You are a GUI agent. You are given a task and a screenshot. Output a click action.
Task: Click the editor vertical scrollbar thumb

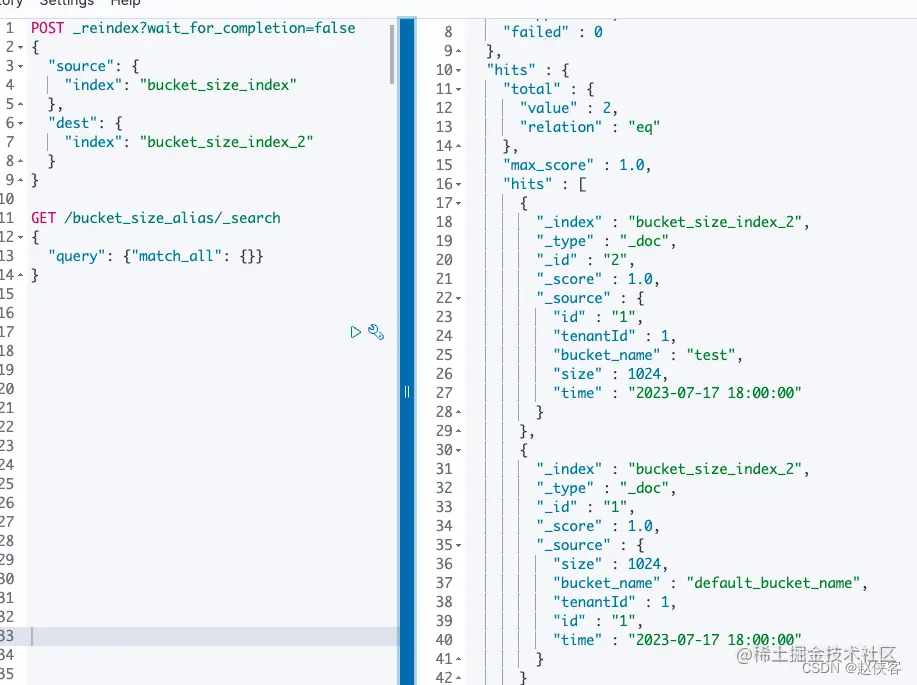pos(392,54)
